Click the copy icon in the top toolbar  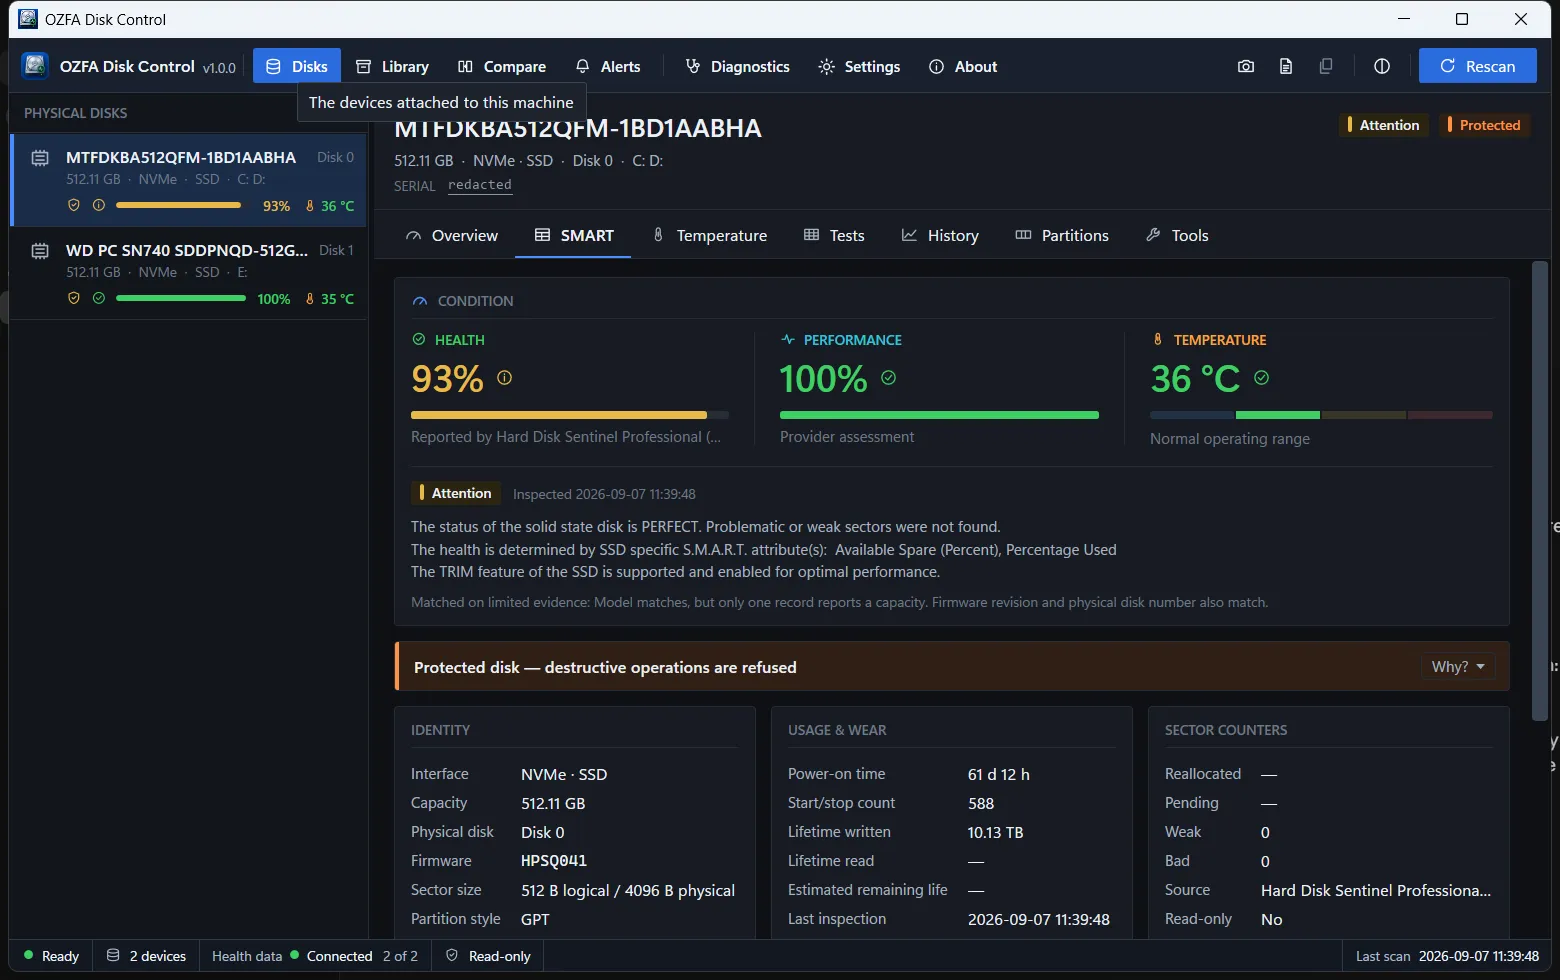coord(1326,66)
